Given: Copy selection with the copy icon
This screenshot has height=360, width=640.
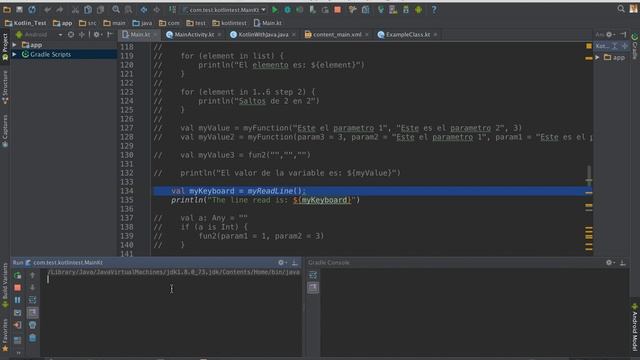Looking at the screenshot, I should (88, 9).
